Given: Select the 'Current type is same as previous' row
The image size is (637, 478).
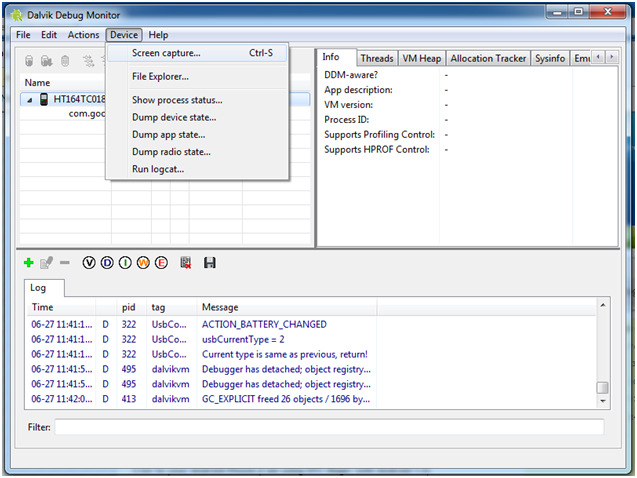Looking at the screenshot, I should pos(311,354).
